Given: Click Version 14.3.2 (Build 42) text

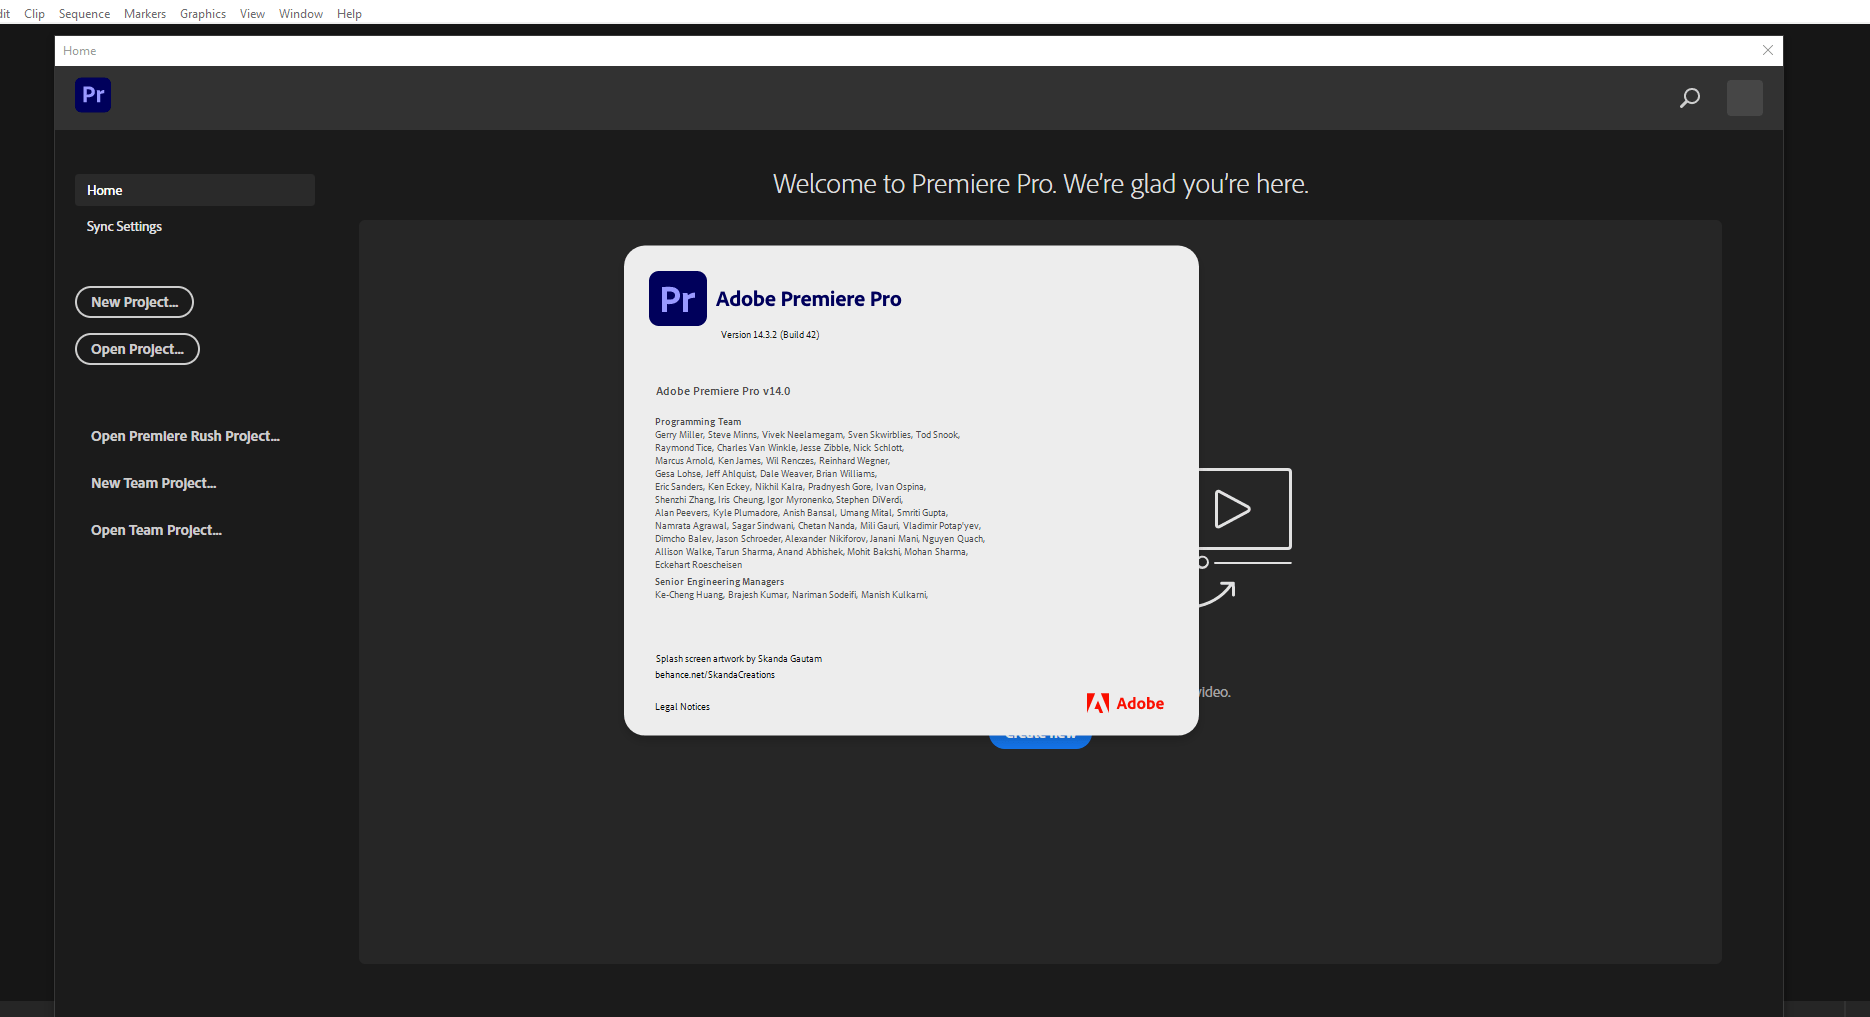Looking at the screenshot, I should pos(770,335).
